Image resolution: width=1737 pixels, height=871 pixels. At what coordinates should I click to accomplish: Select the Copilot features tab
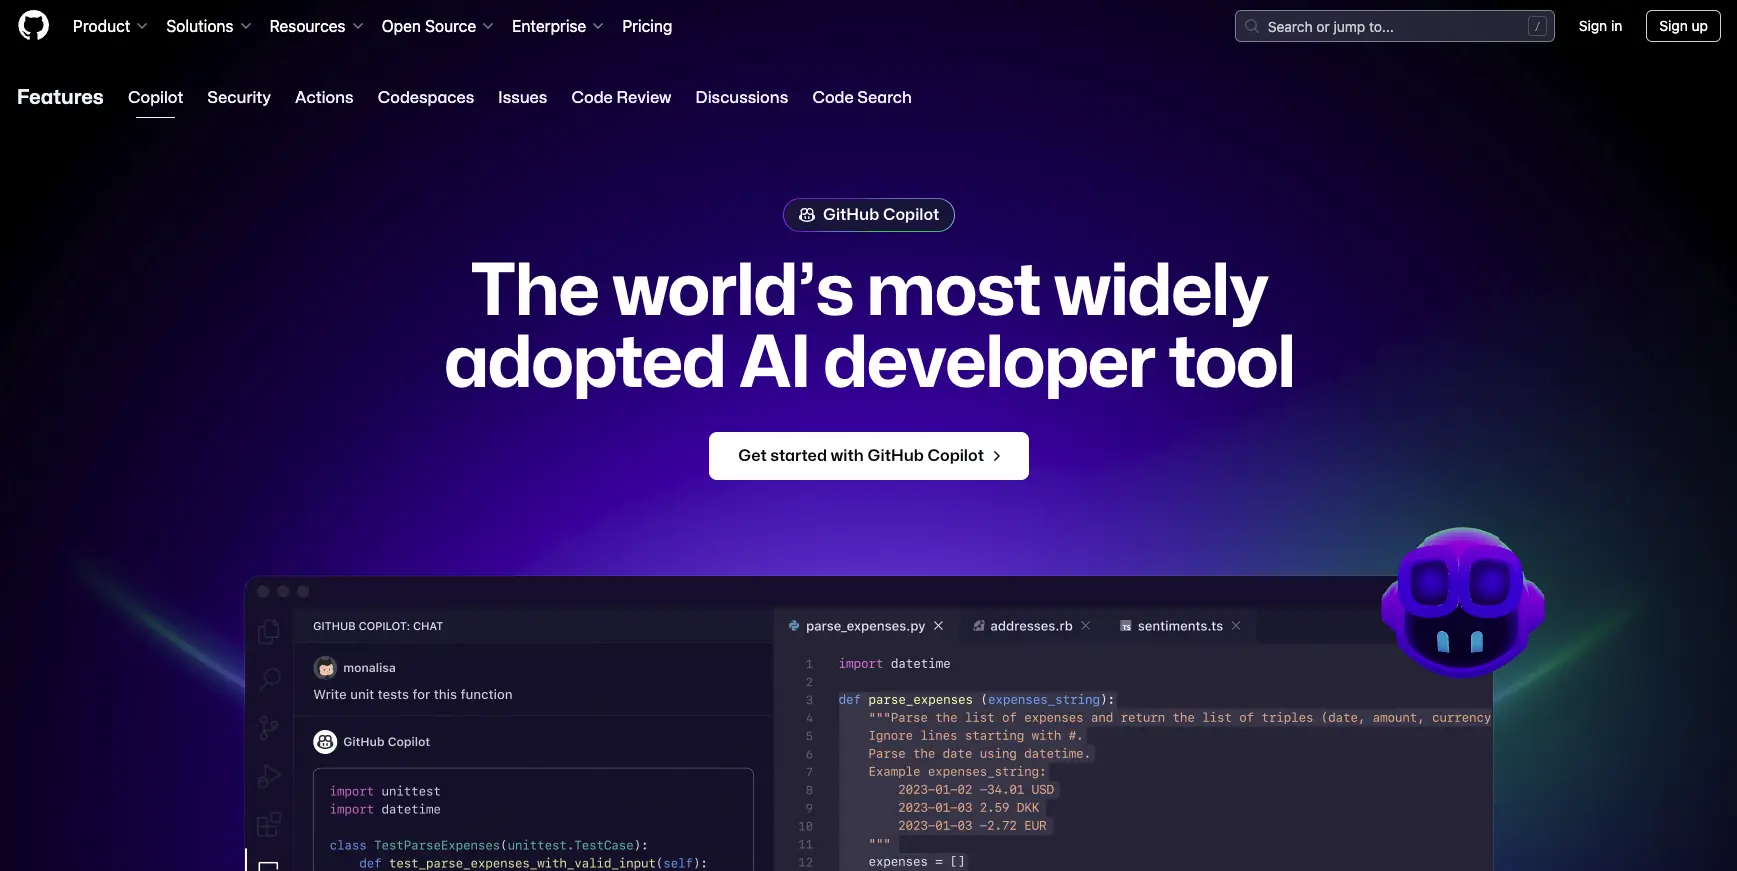click(x=155, y=97)
